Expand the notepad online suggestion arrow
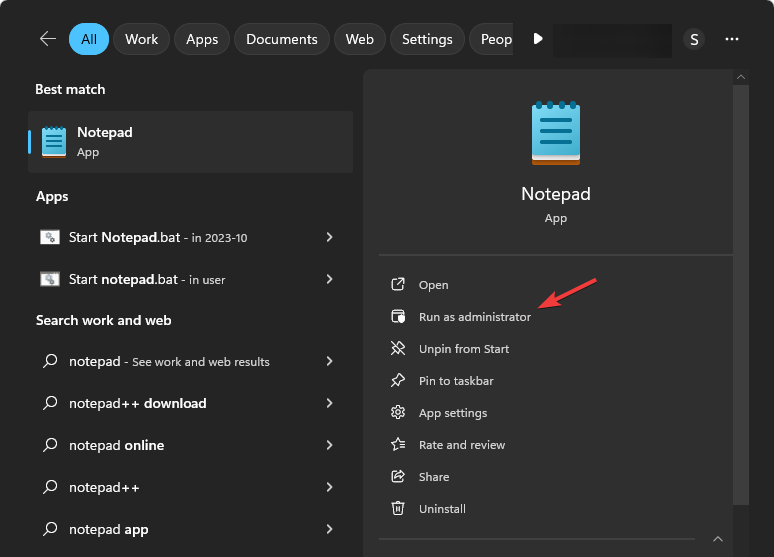The image size is (774, 557). (x=330, y=445)
